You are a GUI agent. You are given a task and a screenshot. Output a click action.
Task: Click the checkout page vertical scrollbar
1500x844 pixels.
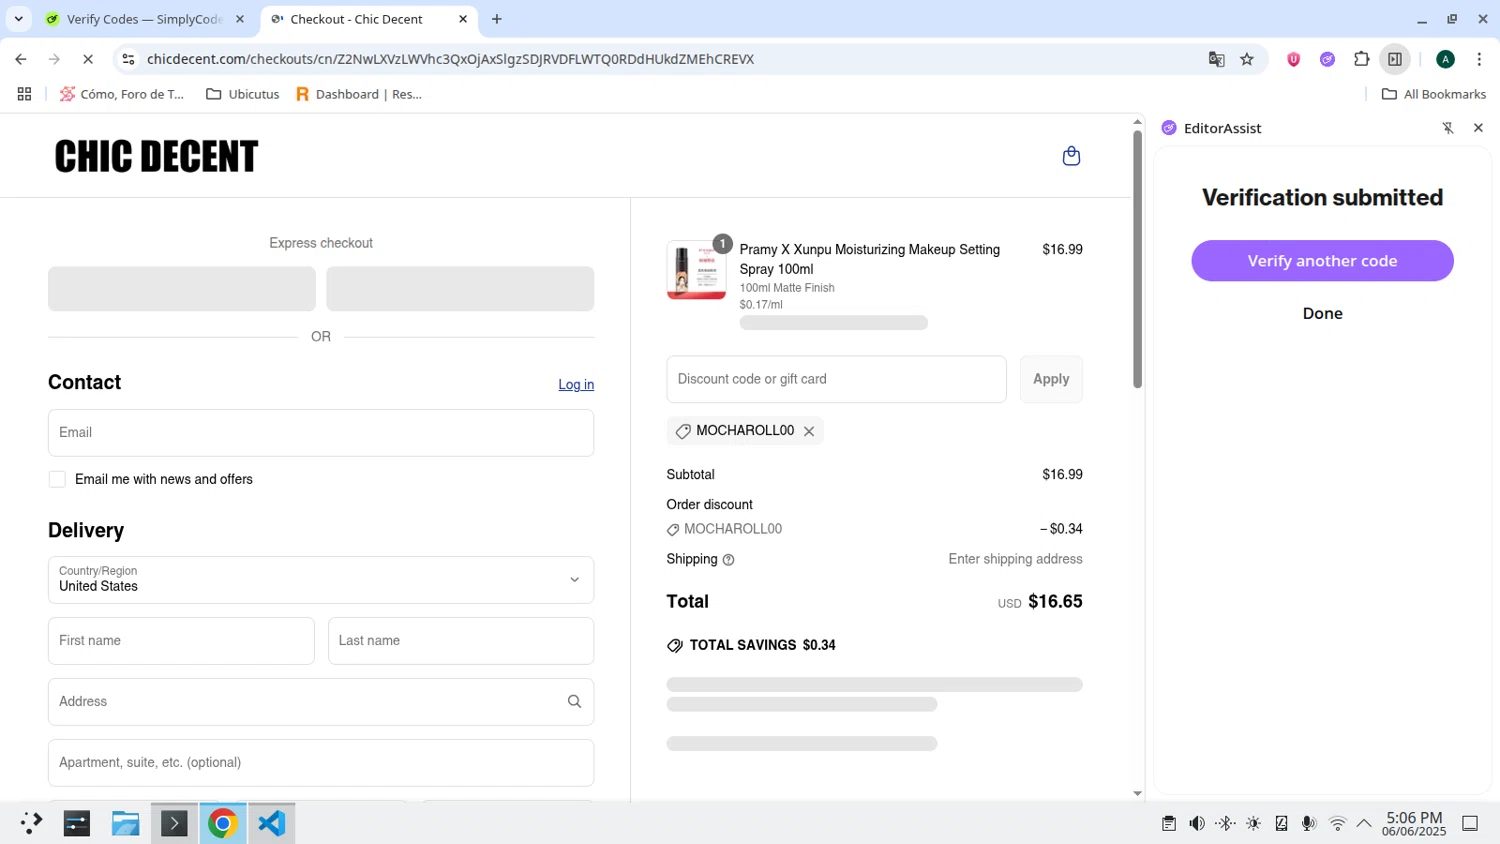click(1137, 259)
